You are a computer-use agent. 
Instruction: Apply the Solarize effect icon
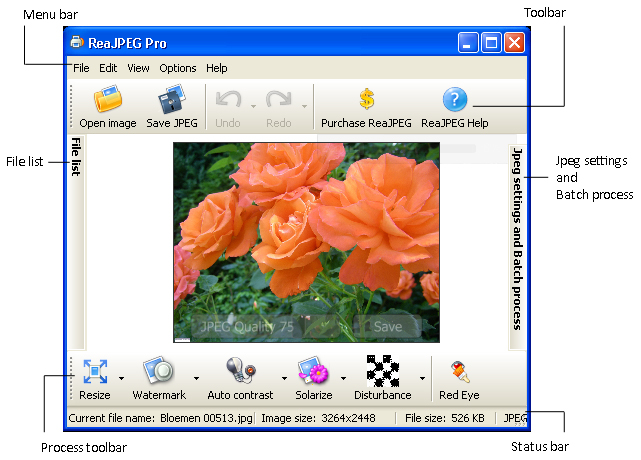(314, 370)
